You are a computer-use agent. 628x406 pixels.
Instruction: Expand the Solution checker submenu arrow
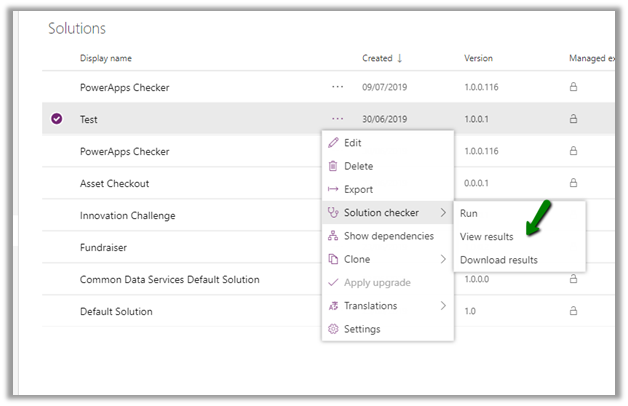442,212
